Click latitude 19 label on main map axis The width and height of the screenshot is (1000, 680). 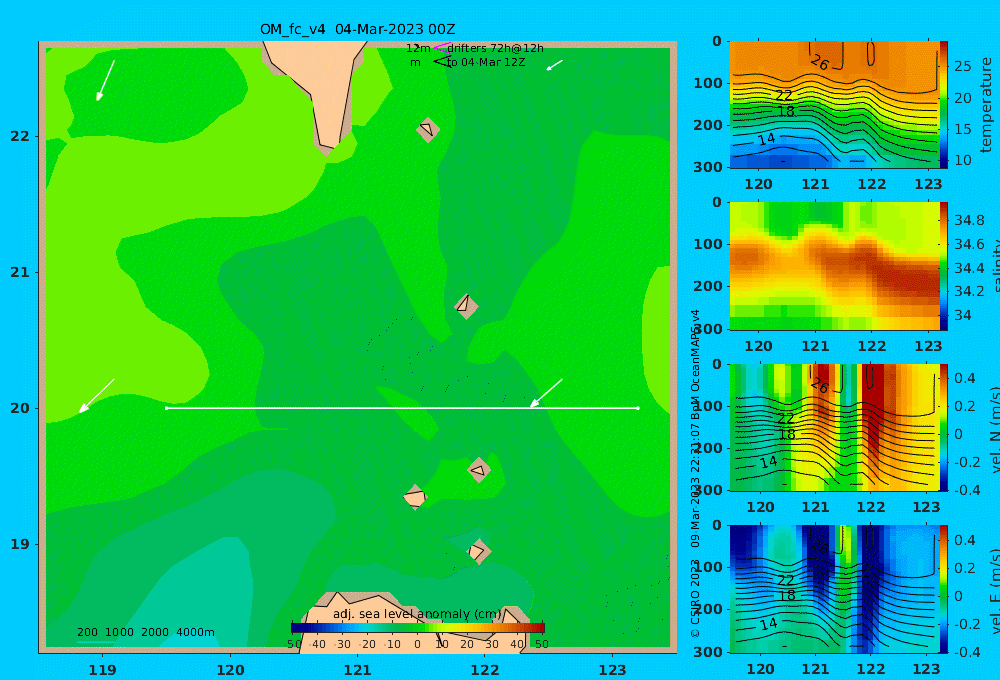(20, 544)
